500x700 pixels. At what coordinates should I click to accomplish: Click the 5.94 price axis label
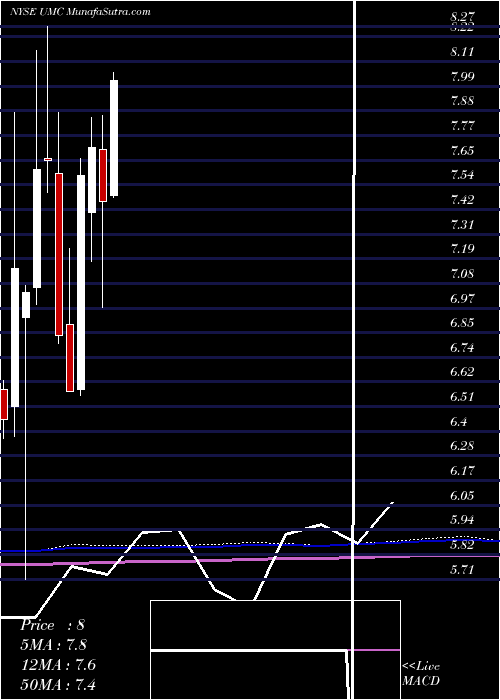tap(462, 520)
